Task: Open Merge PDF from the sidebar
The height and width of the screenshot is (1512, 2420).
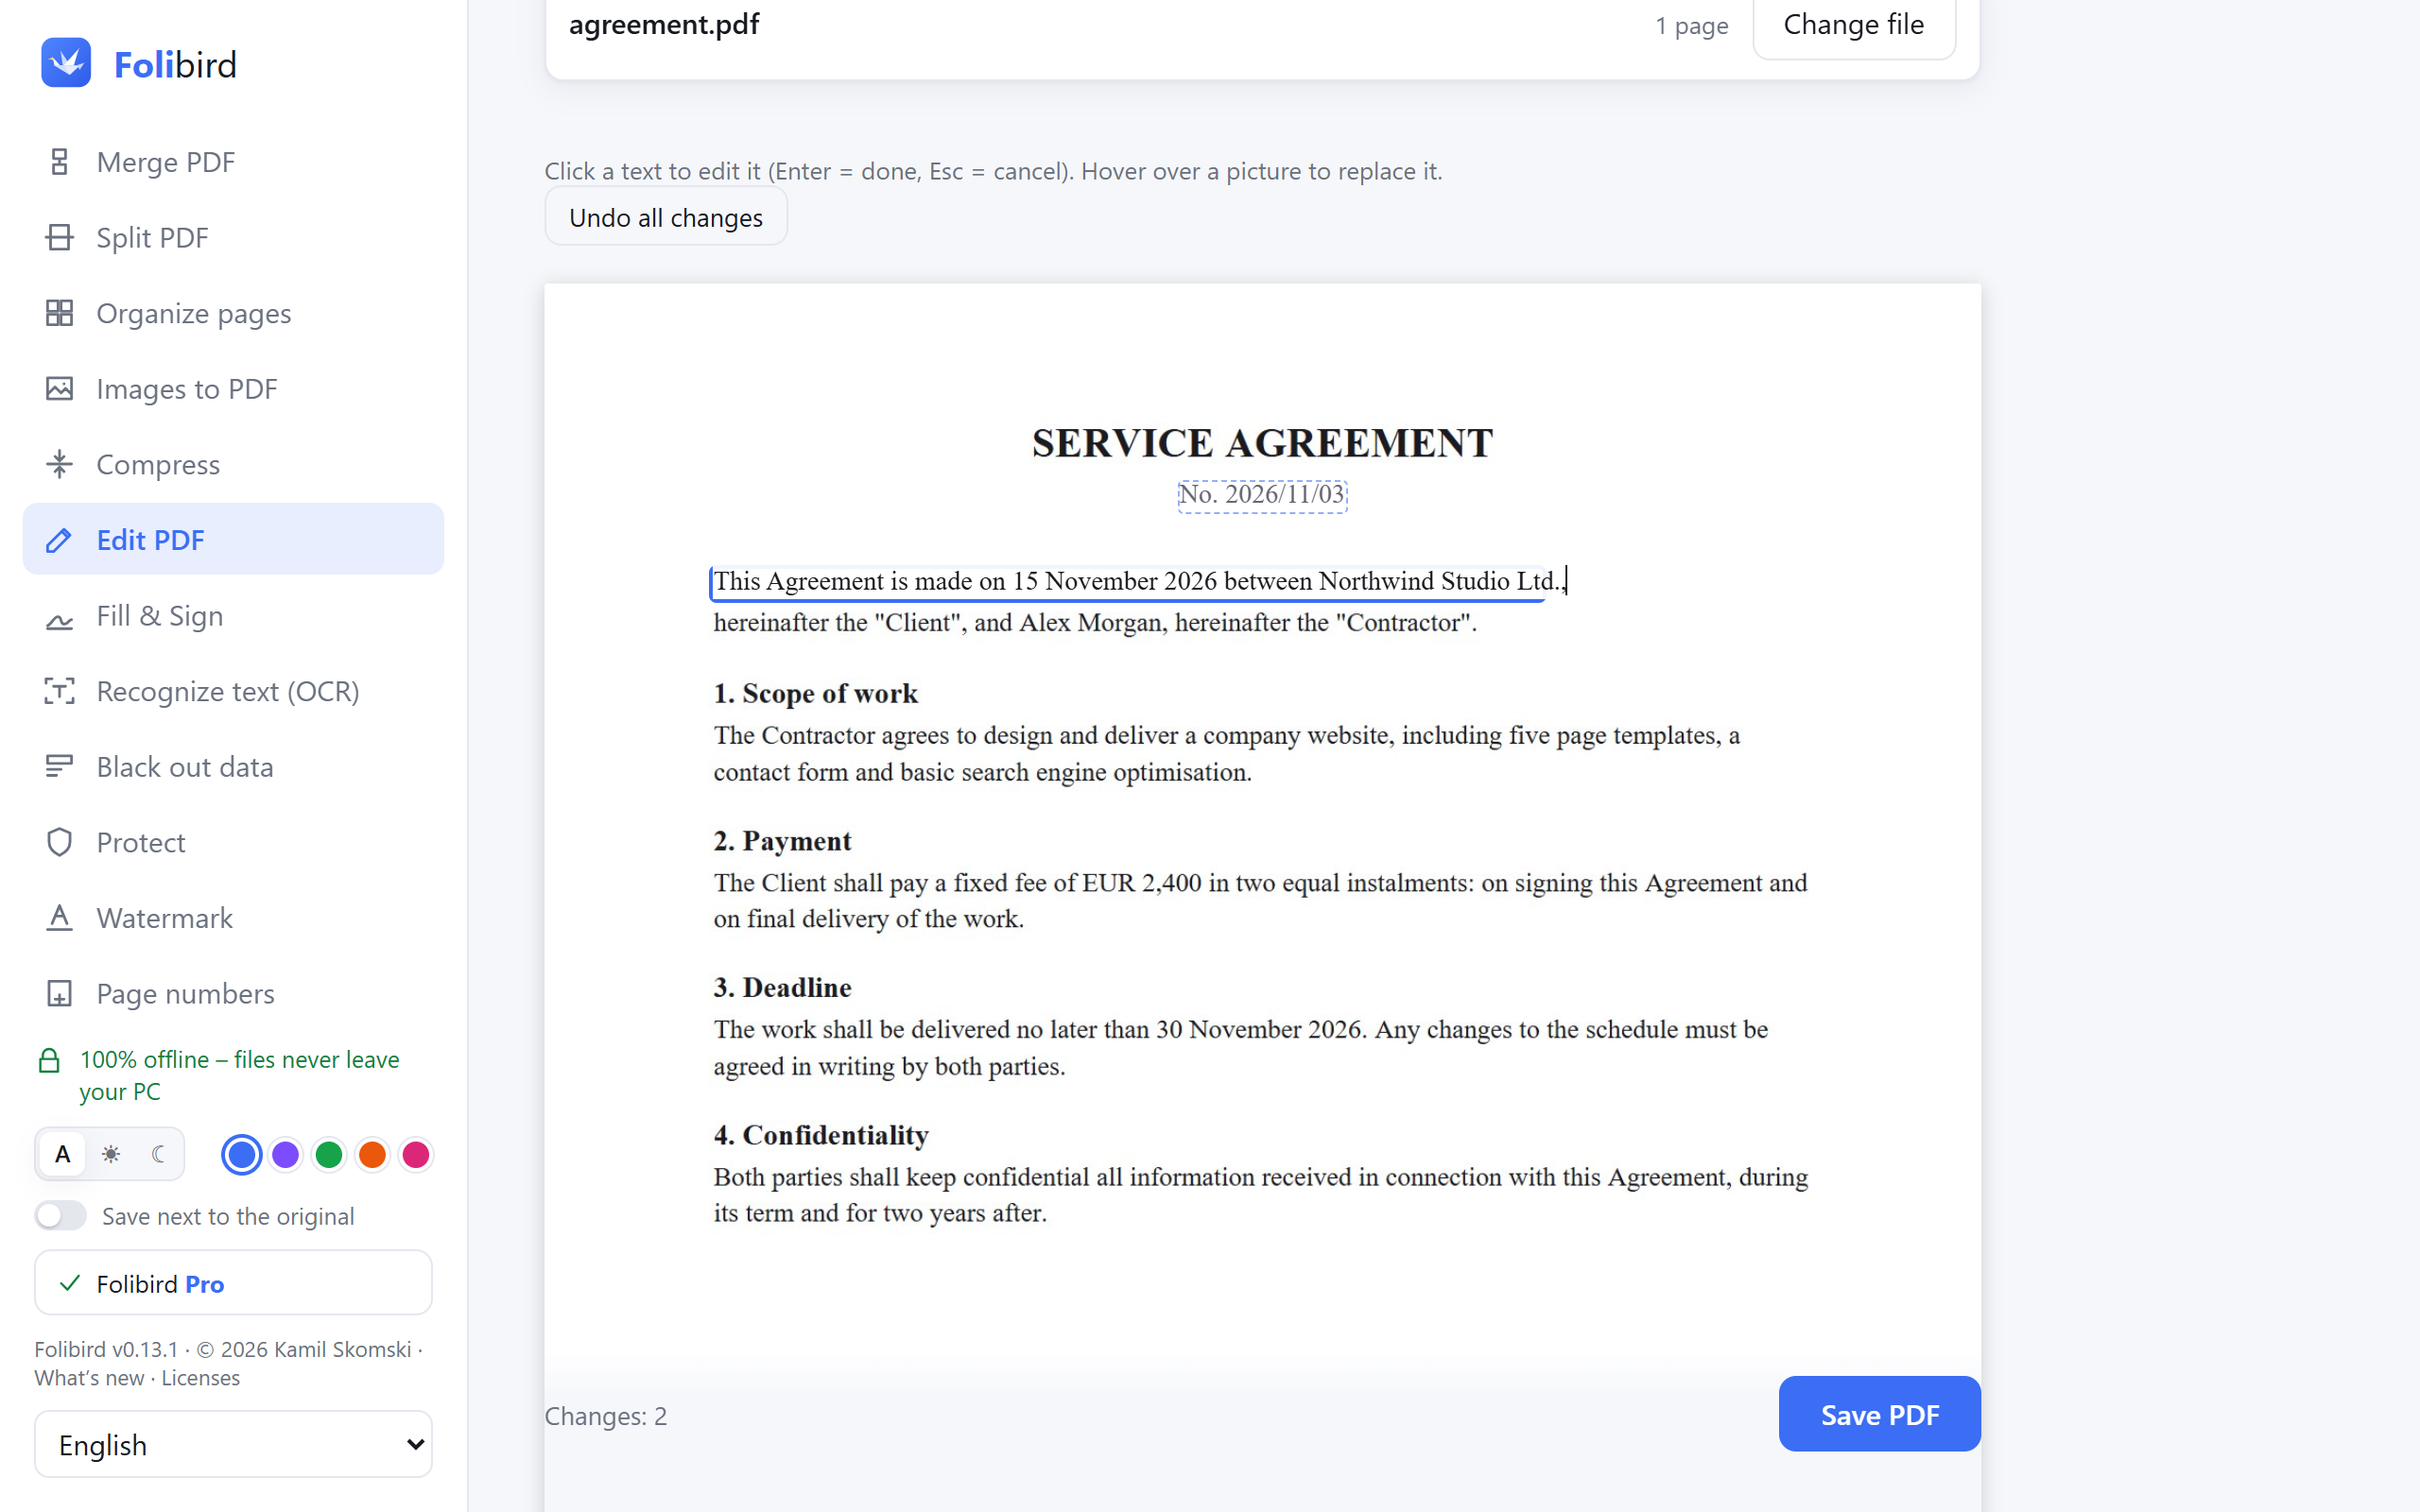Action: tap(233, 162)
